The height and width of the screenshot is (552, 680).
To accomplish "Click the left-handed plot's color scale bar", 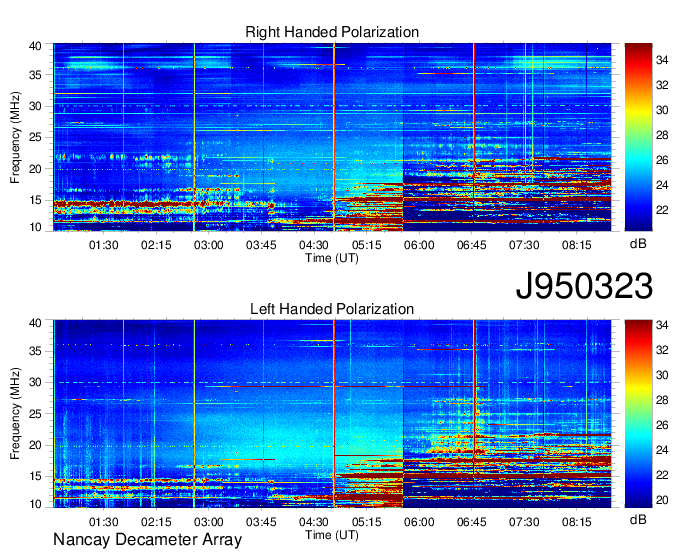I will 638,414.
